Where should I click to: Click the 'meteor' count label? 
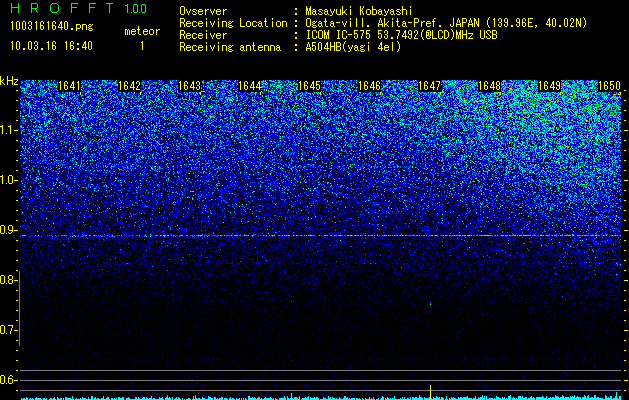[142, 31]
